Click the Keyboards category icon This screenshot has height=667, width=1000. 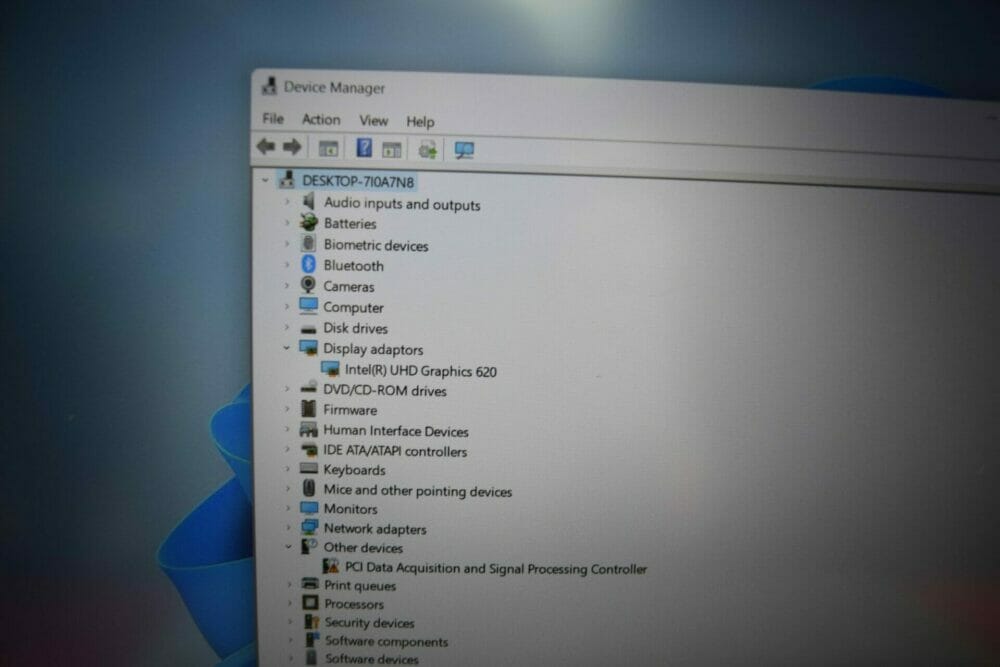(x=309, y=469)
